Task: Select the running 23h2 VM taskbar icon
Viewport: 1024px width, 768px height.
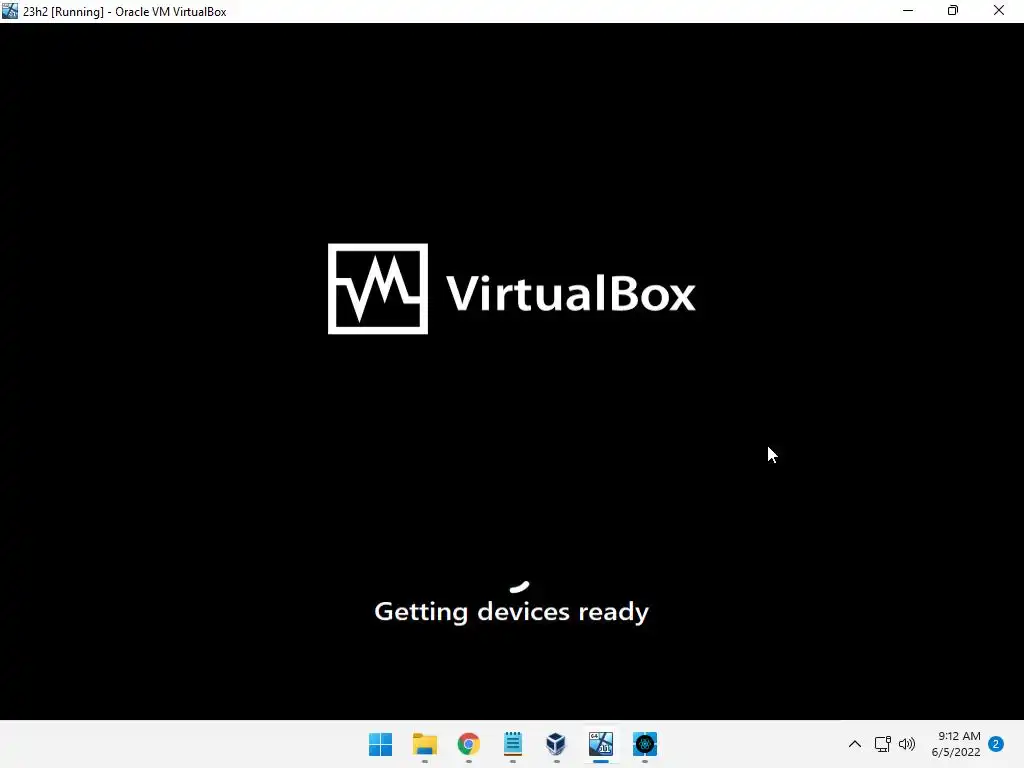Action: click(x=601, y=744)
